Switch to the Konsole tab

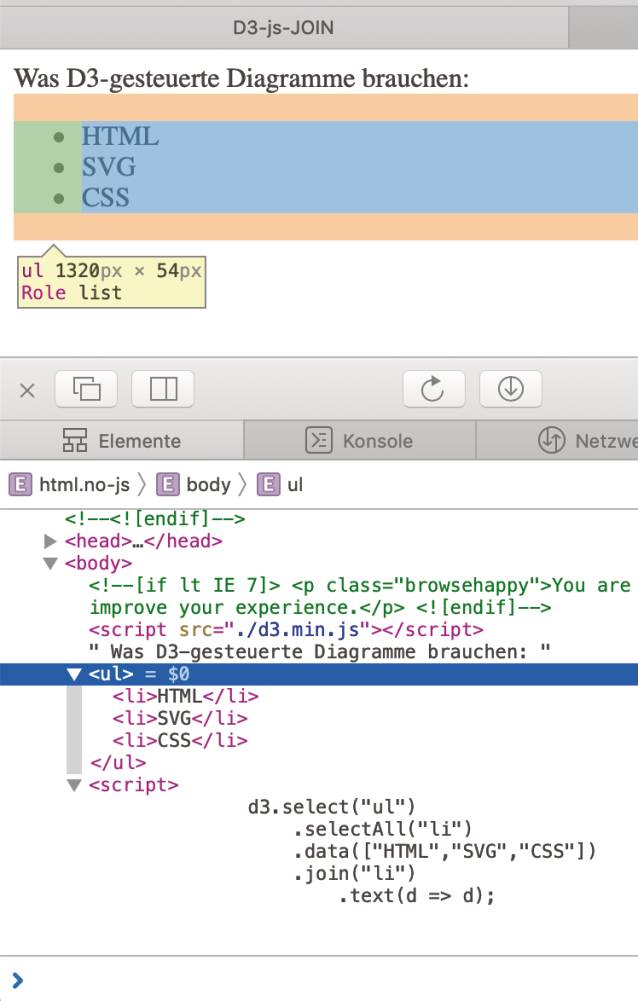pos(360,440)
